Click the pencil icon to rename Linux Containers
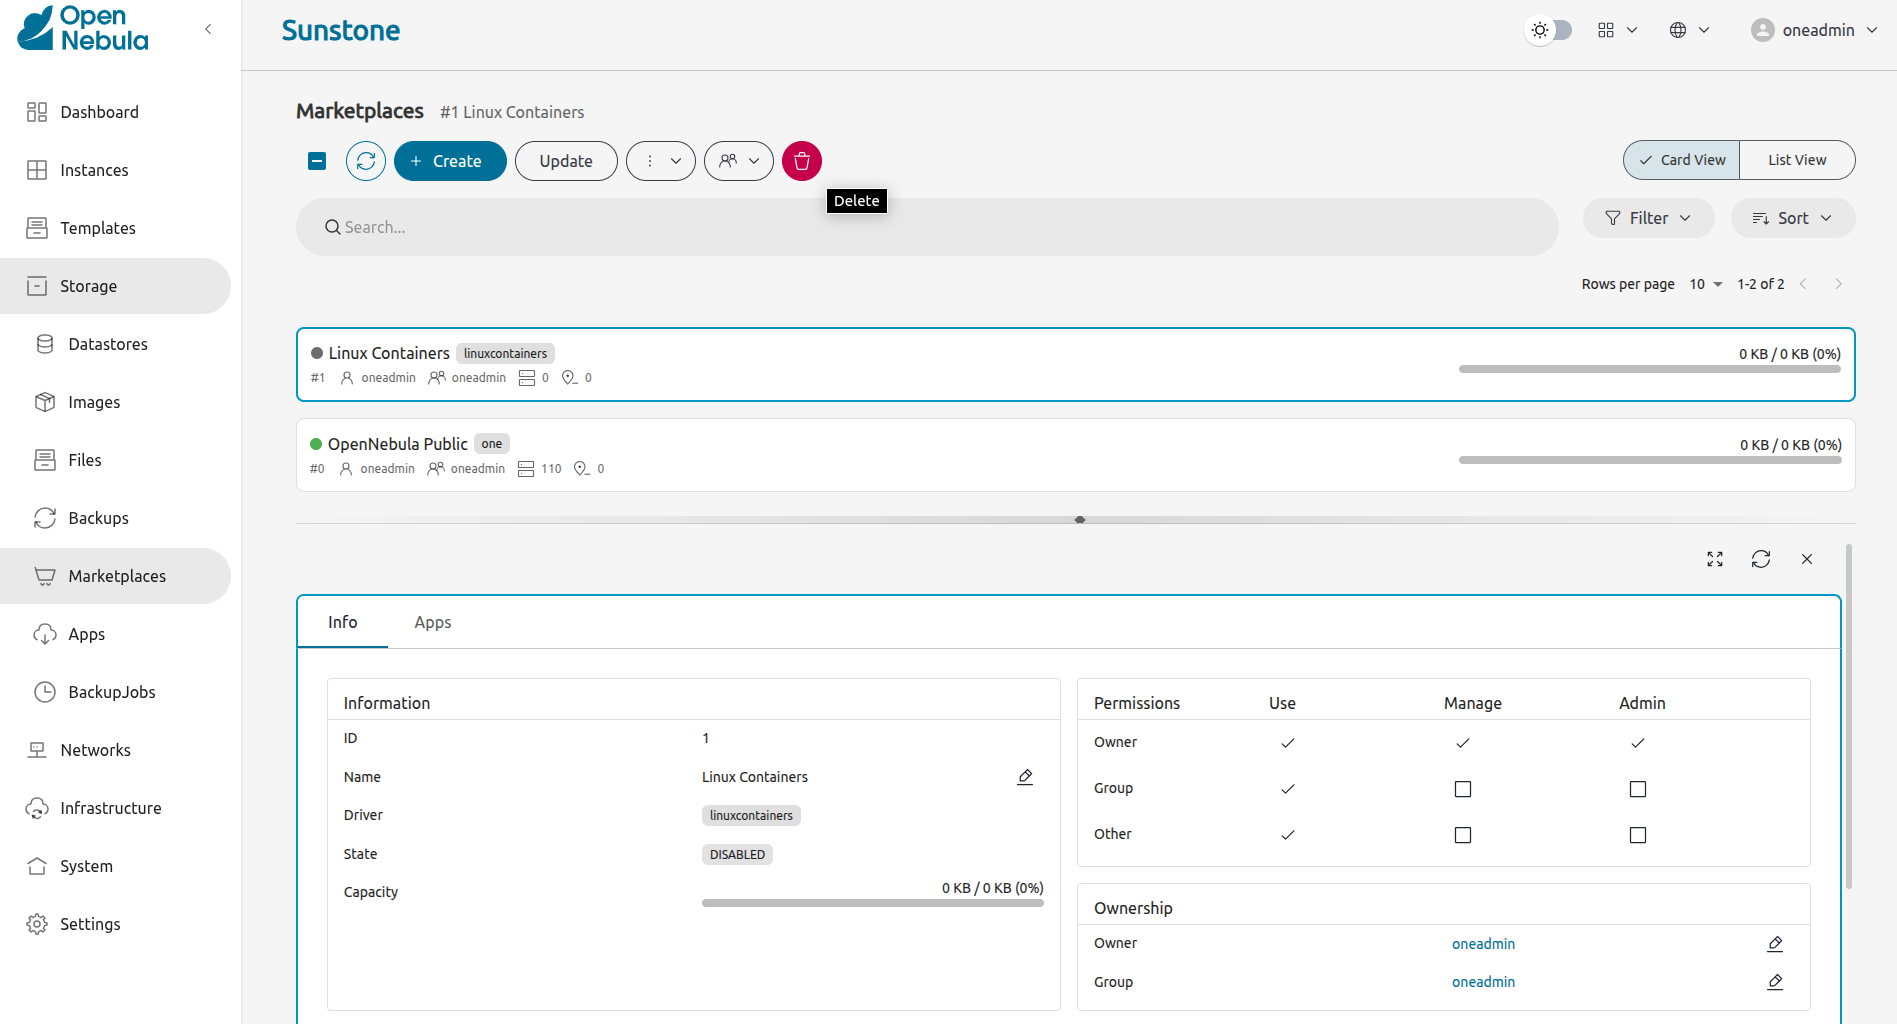 [x=1025, y=777]
